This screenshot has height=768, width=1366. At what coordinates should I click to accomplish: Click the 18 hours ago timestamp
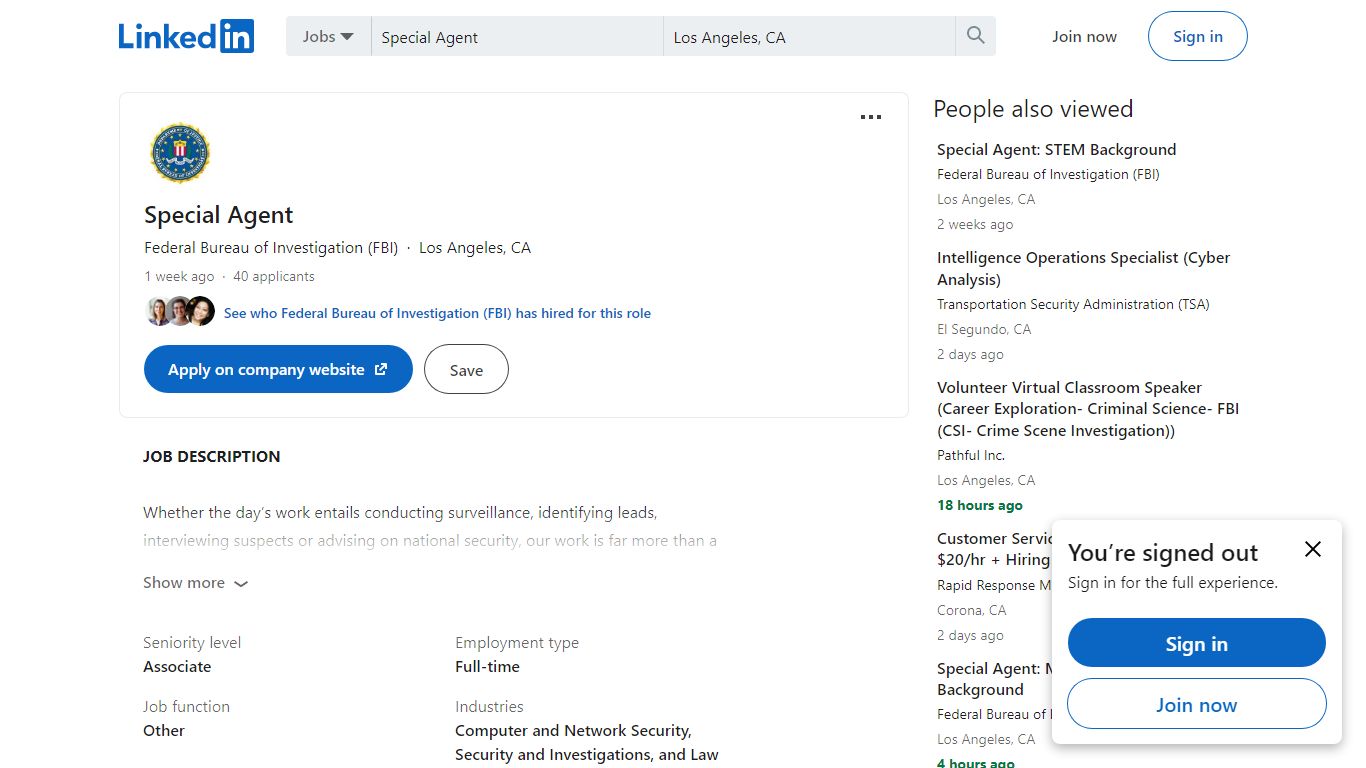[980, 505]
